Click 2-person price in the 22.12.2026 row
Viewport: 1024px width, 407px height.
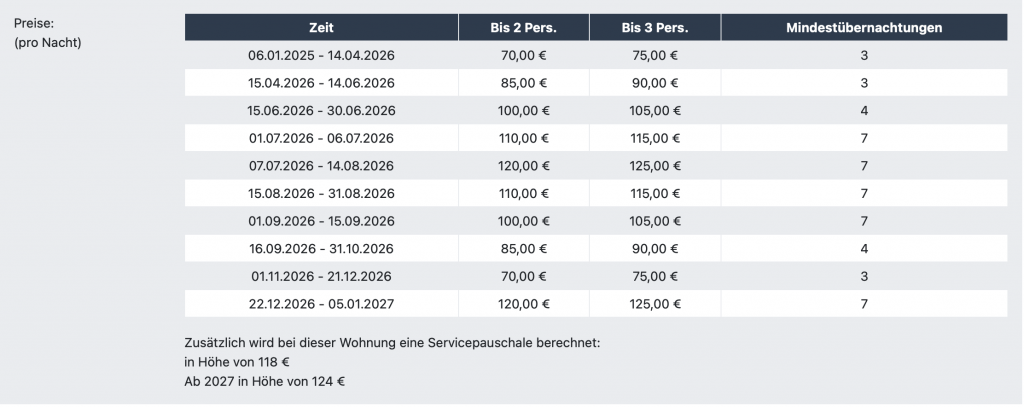[x=524, y=304]
